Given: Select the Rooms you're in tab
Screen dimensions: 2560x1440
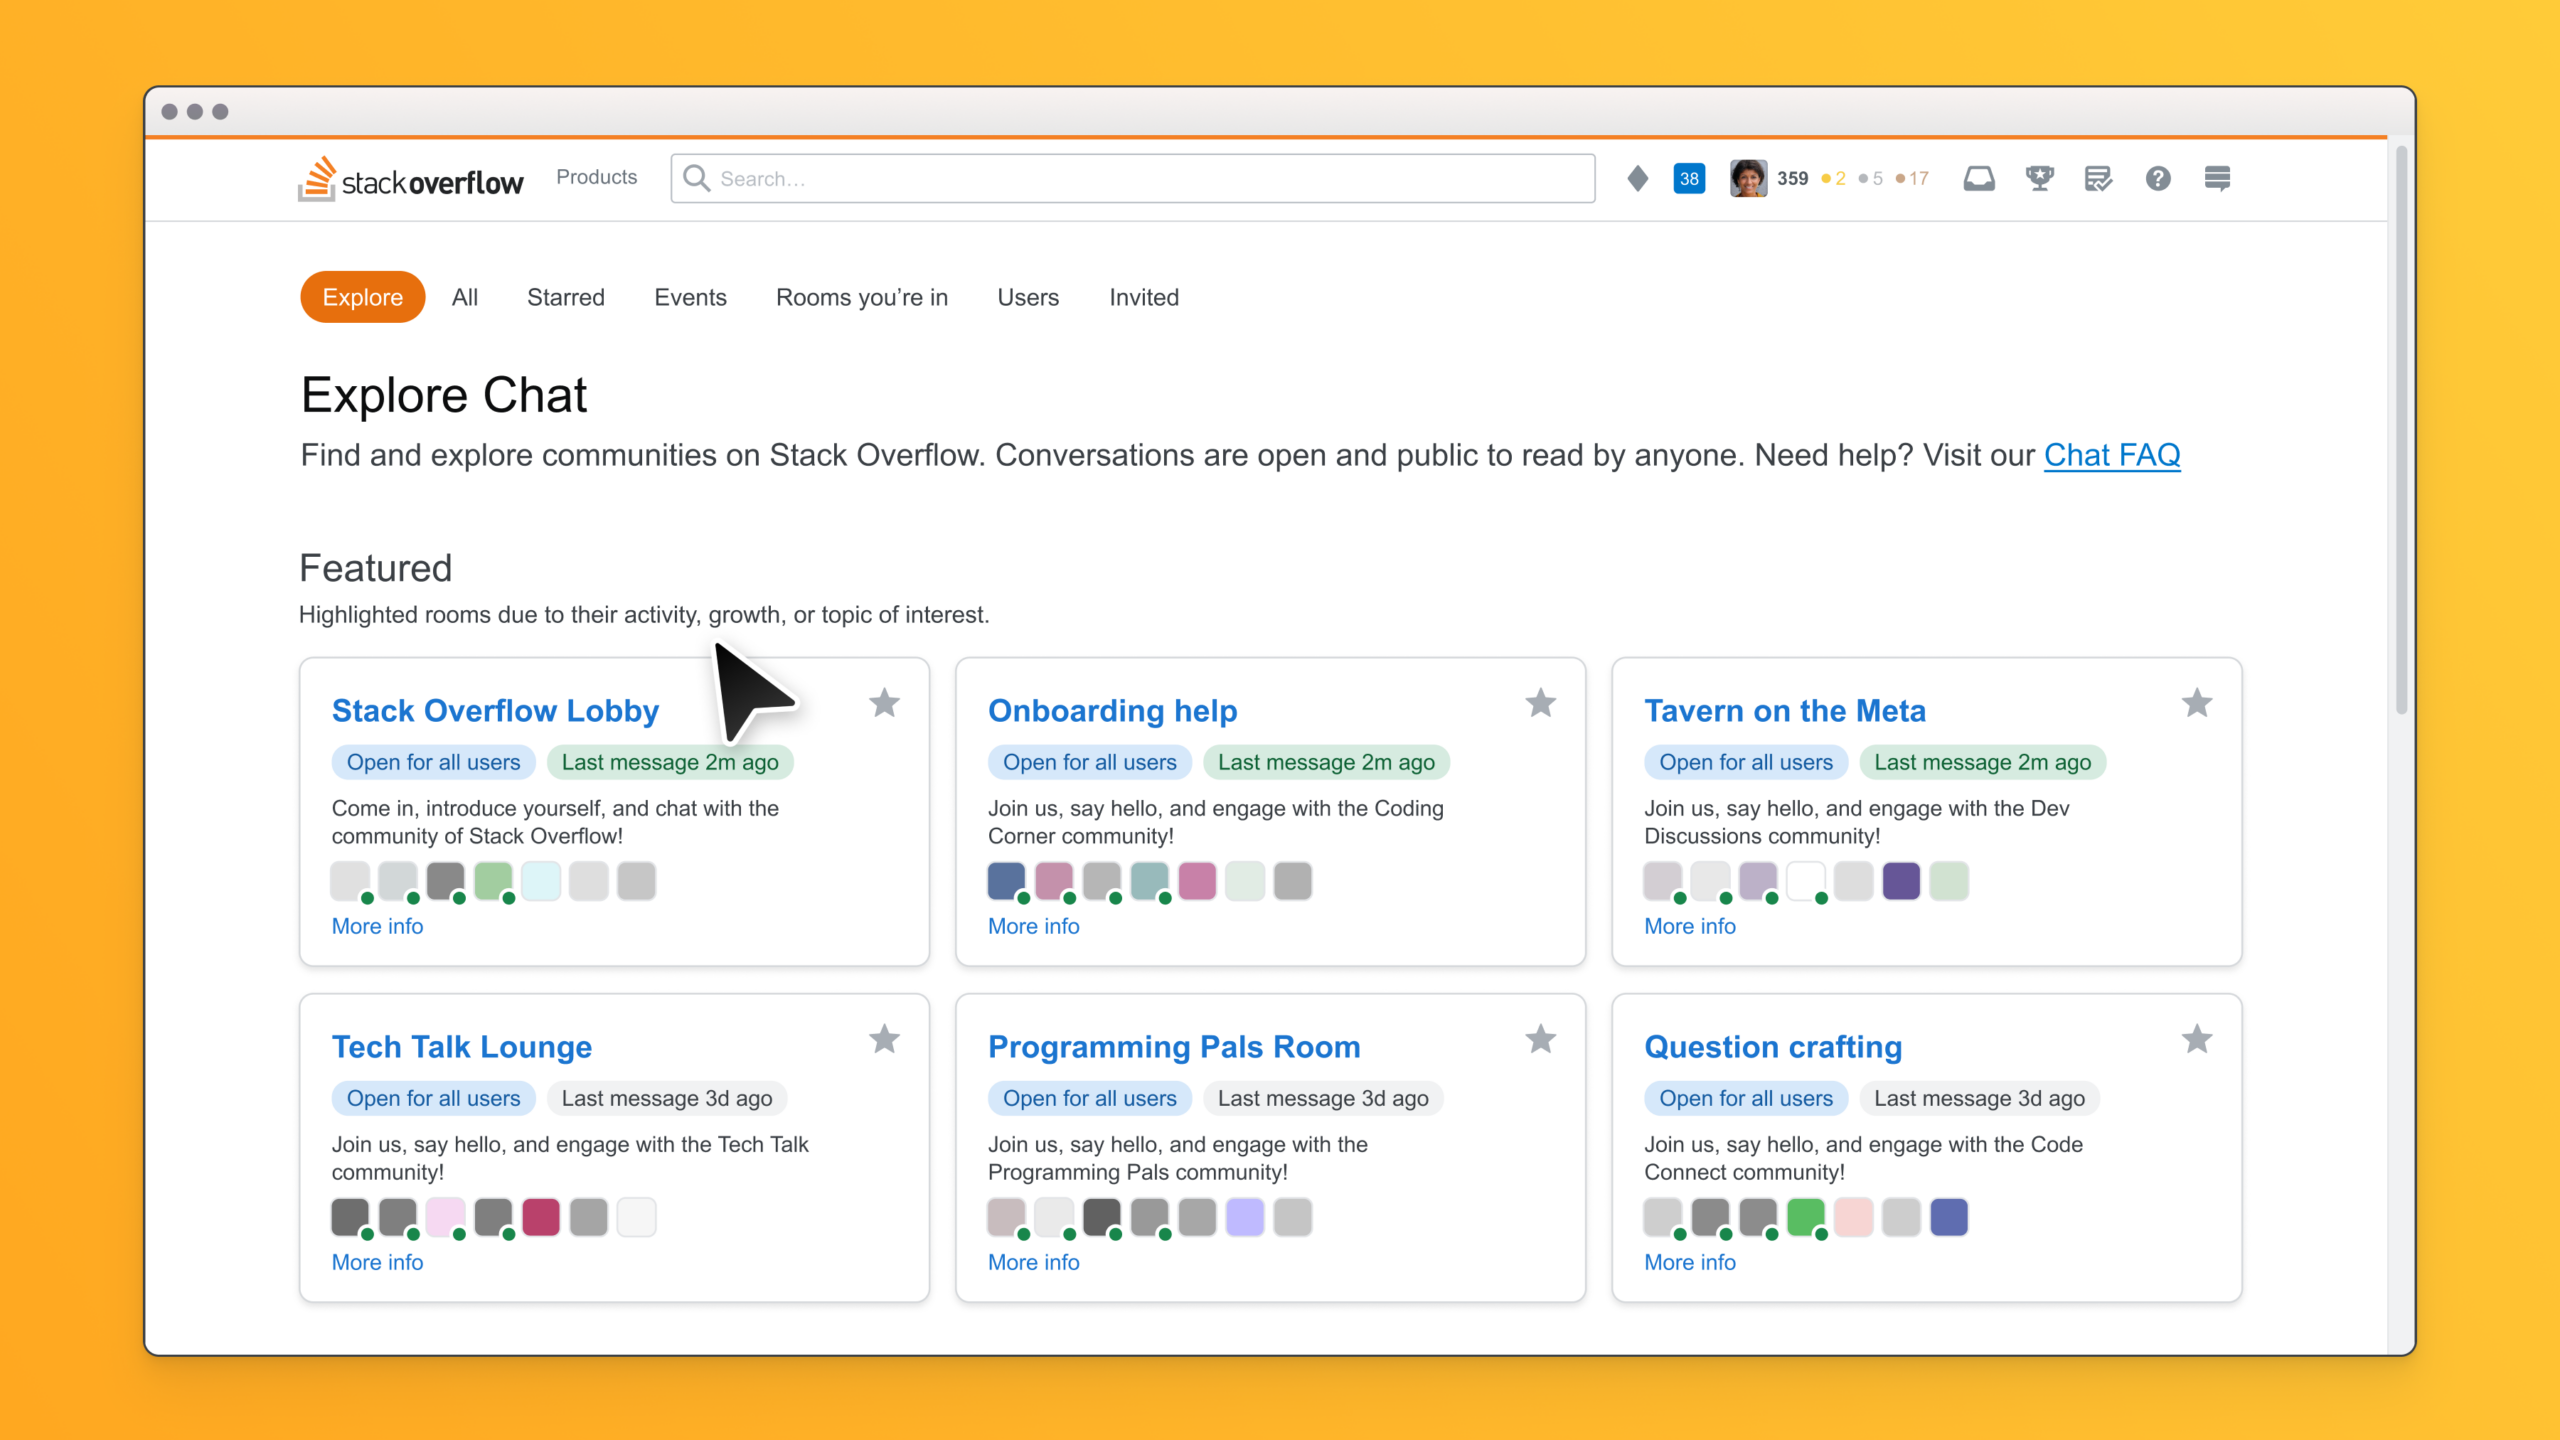Looking at the screenshot, I should point(861,297).
